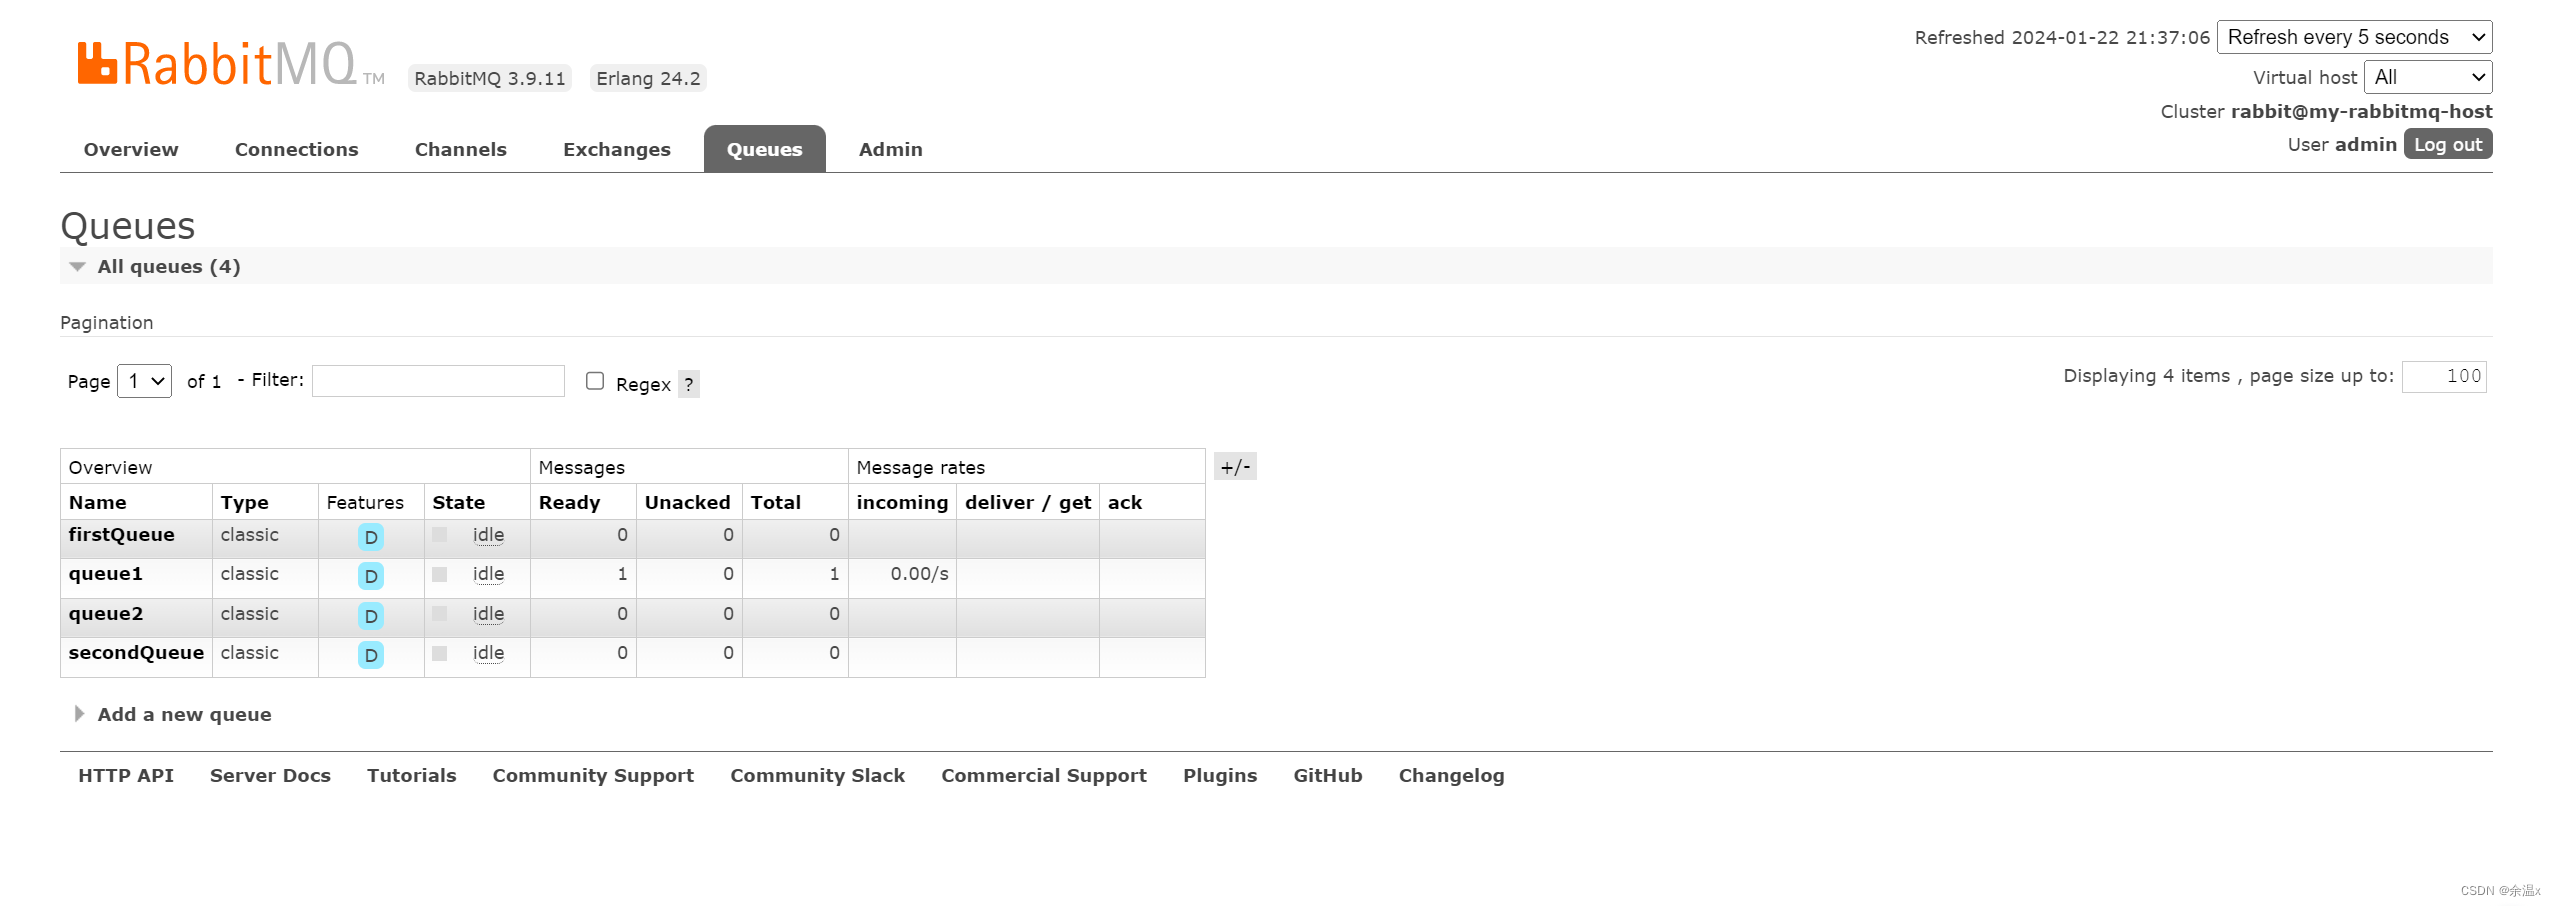2556x906 pixels.
Task: Click the RabbitMQ logo
Action: 231,64
